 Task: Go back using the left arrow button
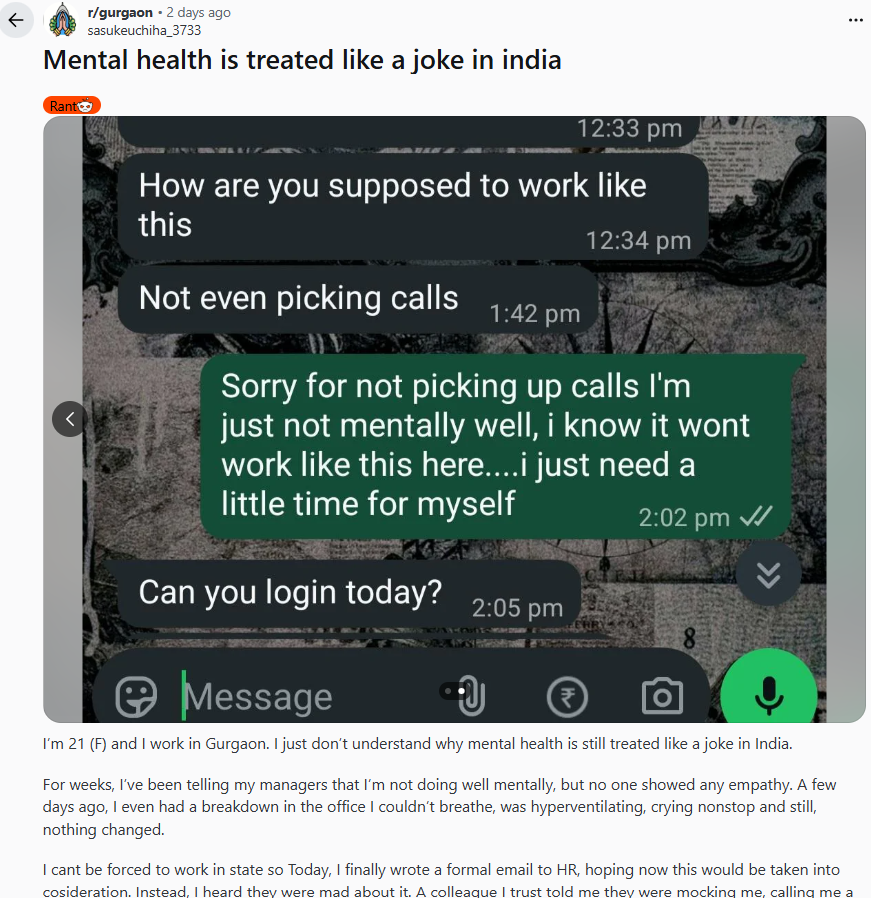point(16,21)
